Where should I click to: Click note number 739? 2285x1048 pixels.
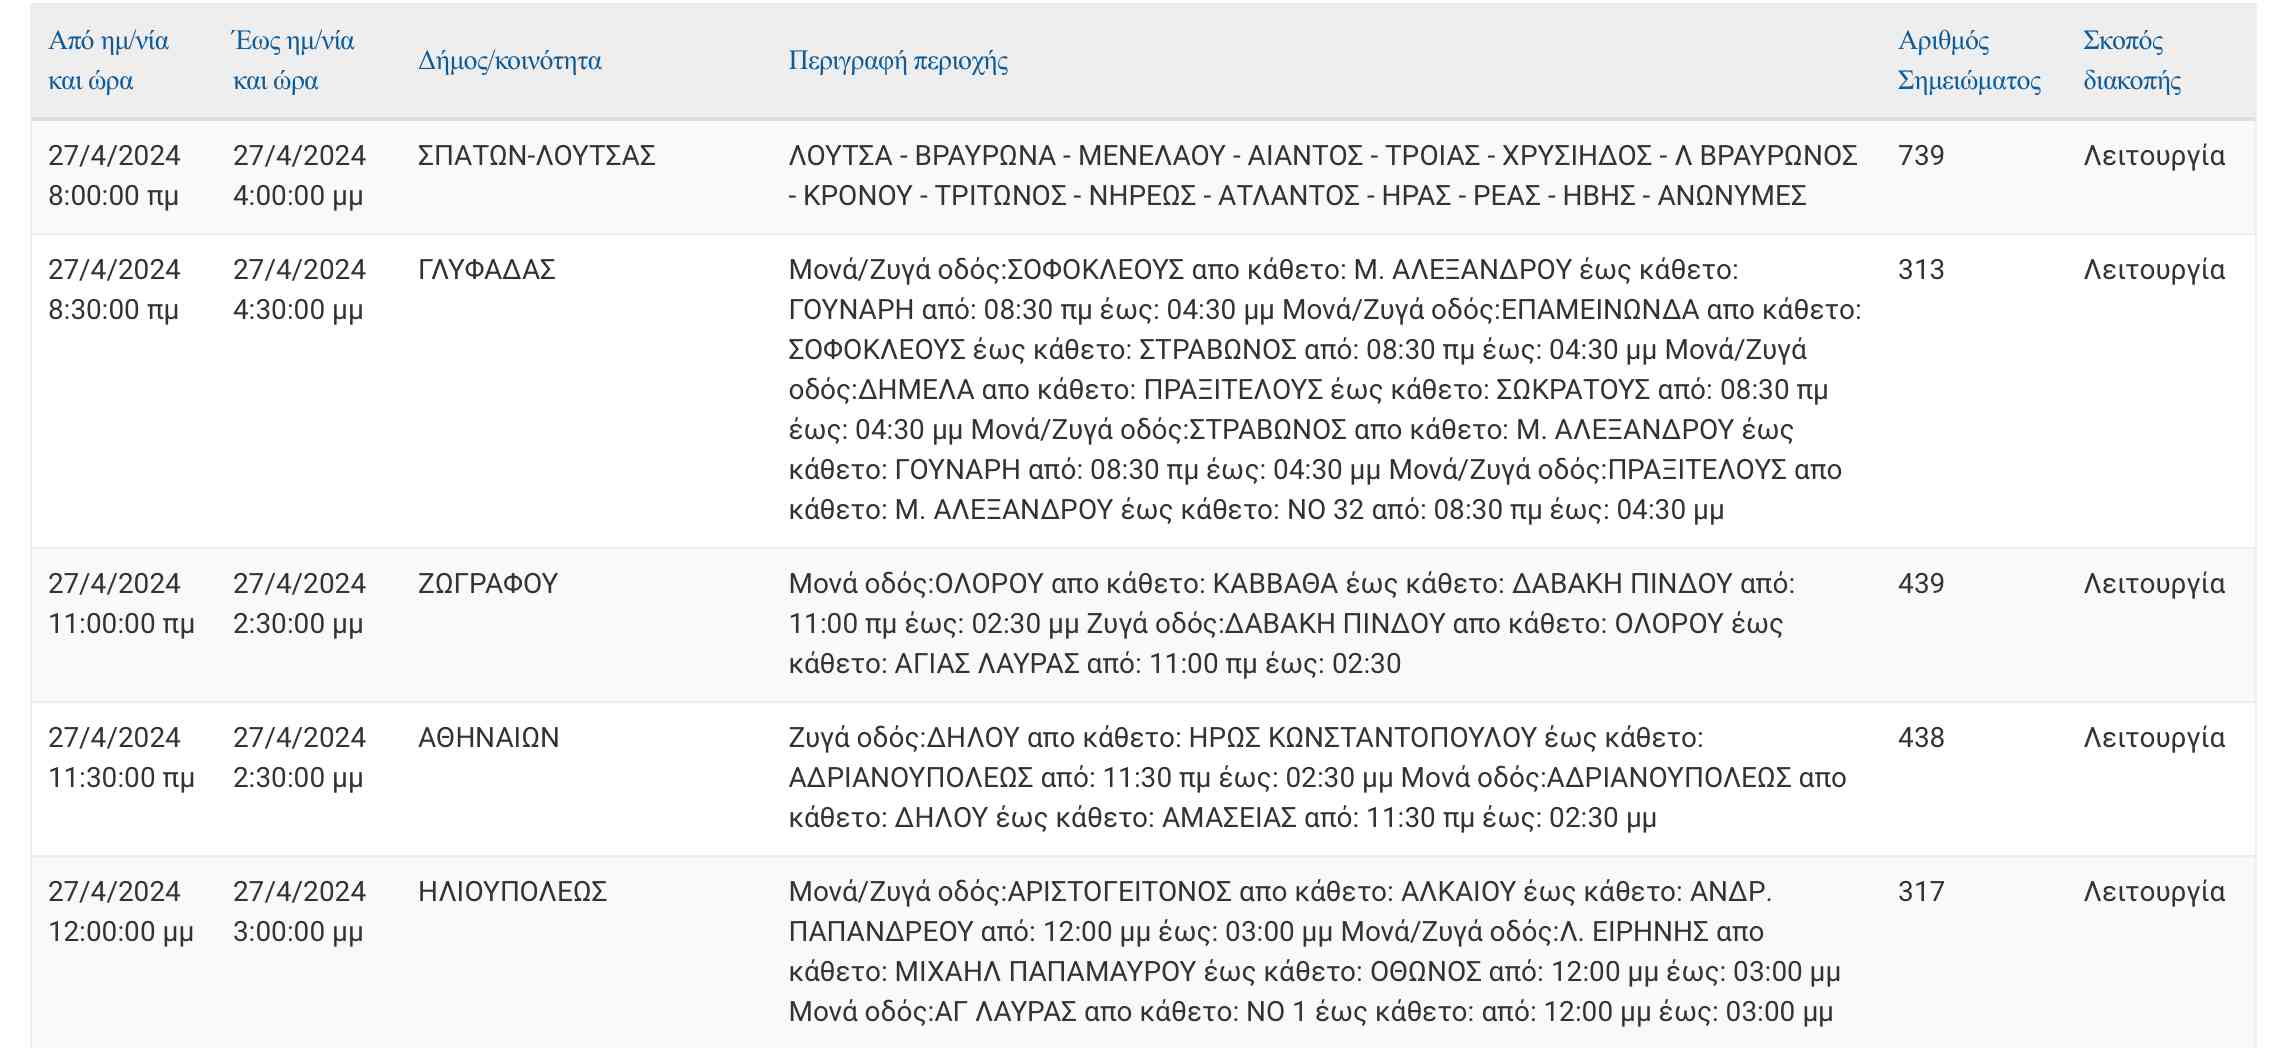tap(1920, 156)
